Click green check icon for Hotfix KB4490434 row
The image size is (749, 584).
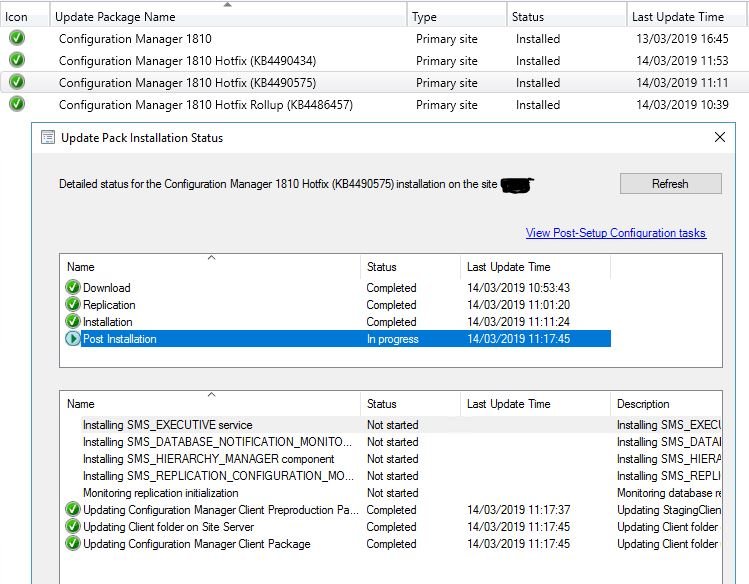(x=17, y=60)
